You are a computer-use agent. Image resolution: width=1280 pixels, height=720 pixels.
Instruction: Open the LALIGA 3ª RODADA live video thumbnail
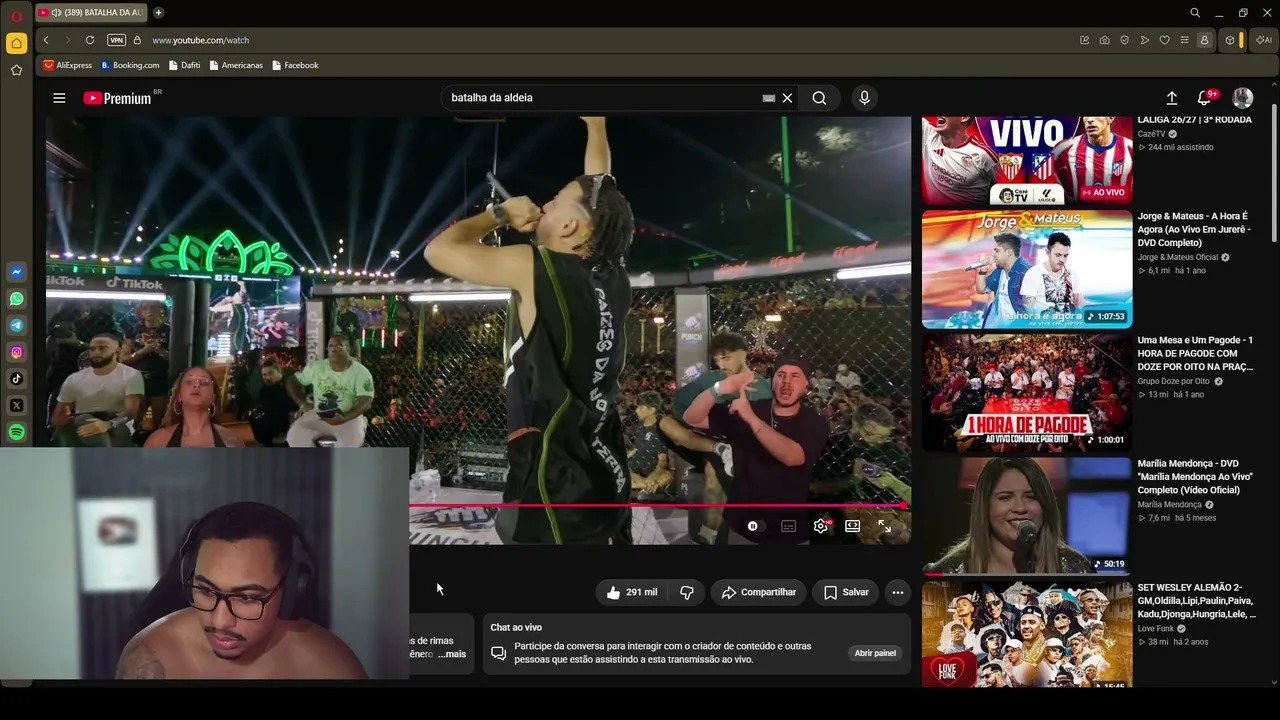[1027, 161]
